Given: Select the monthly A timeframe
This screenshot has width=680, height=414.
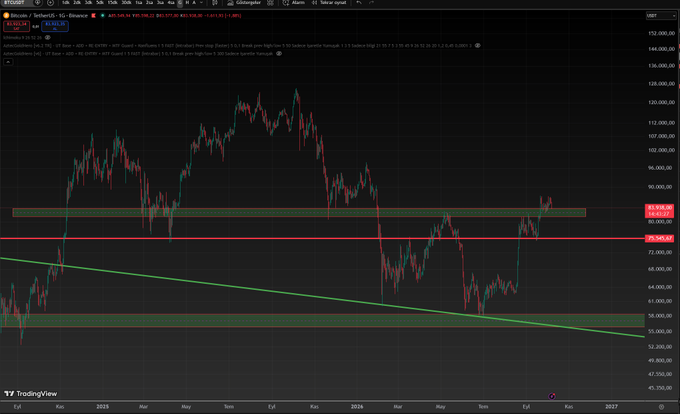Looking at the screenshot, I should [194, 3].
